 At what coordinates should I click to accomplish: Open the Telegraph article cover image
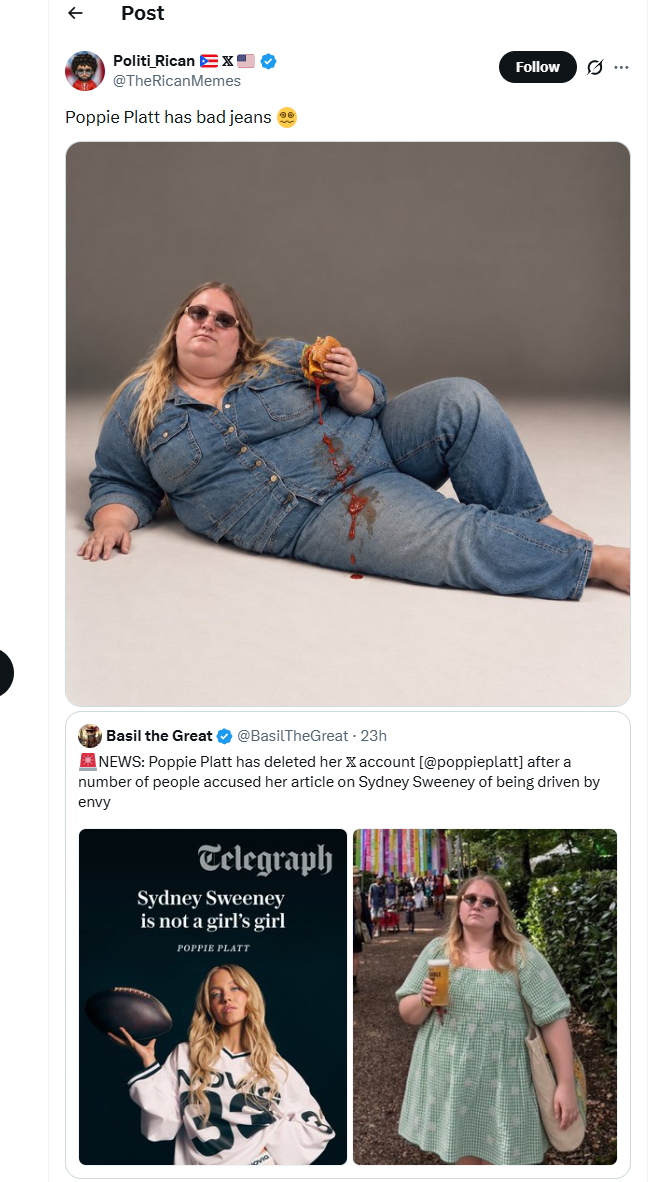(213, 997)
